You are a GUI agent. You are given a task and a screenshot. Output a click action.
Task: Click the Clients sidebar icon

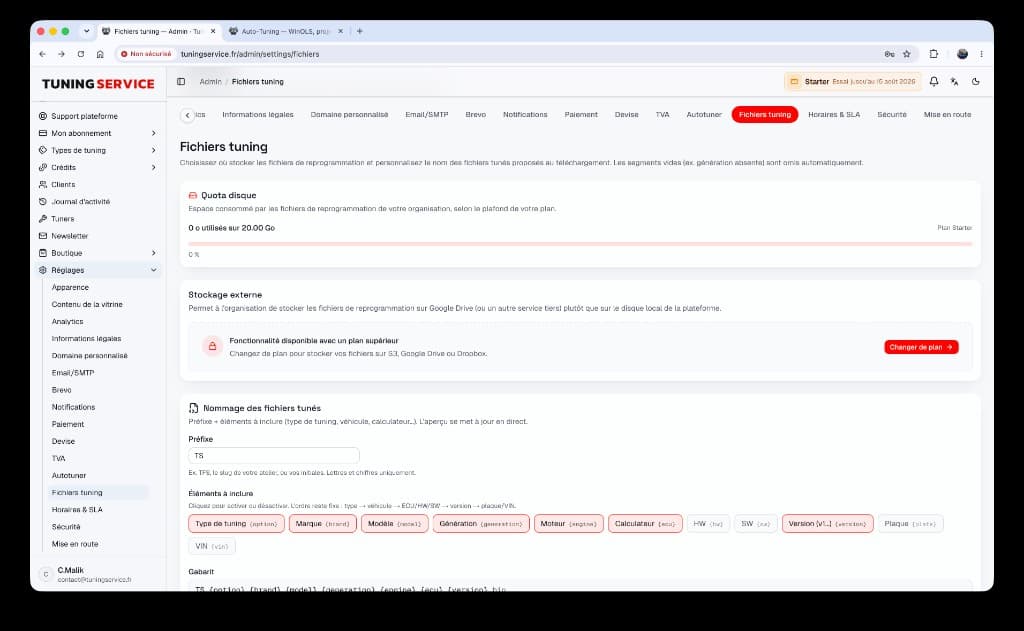click(x=42, y=185)
